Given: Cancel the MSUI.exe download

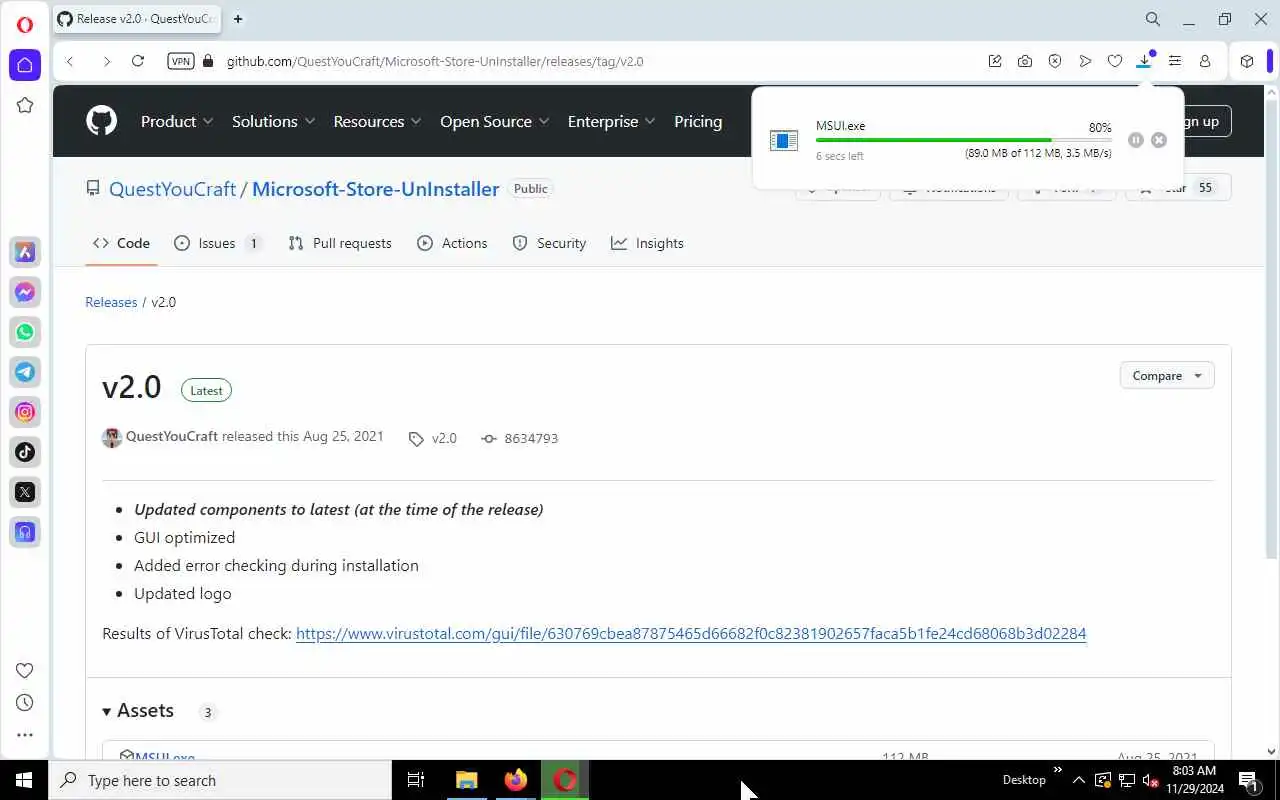Looking at the screenshot, I should tap(1159, 140).
